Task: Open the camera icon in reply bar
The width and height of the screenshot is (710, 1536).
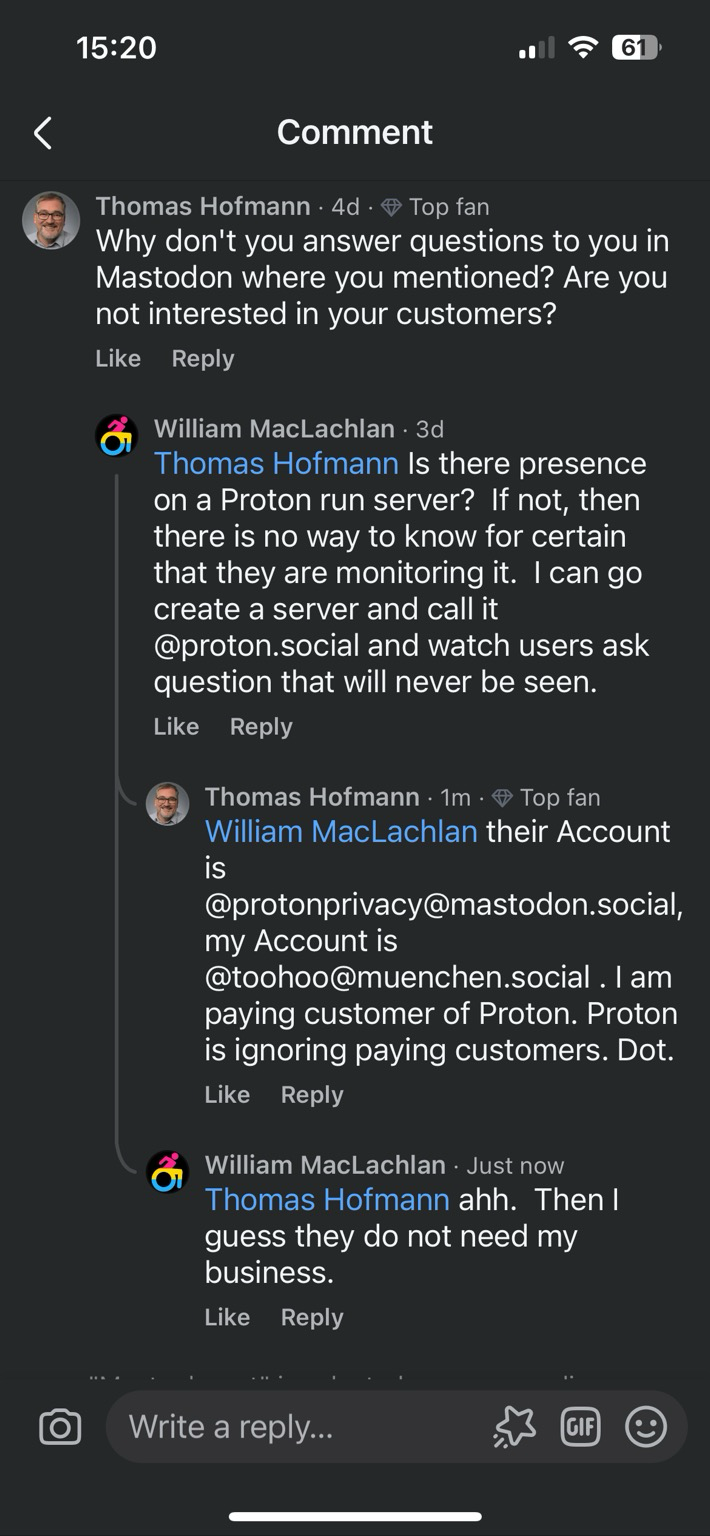Action: click(x=60, y=1427)
